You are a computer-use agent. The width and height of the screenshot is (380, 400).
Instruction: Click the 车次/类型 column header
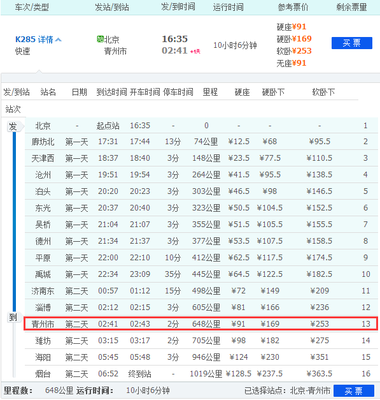pyautogui.click(x=32, y=7)
